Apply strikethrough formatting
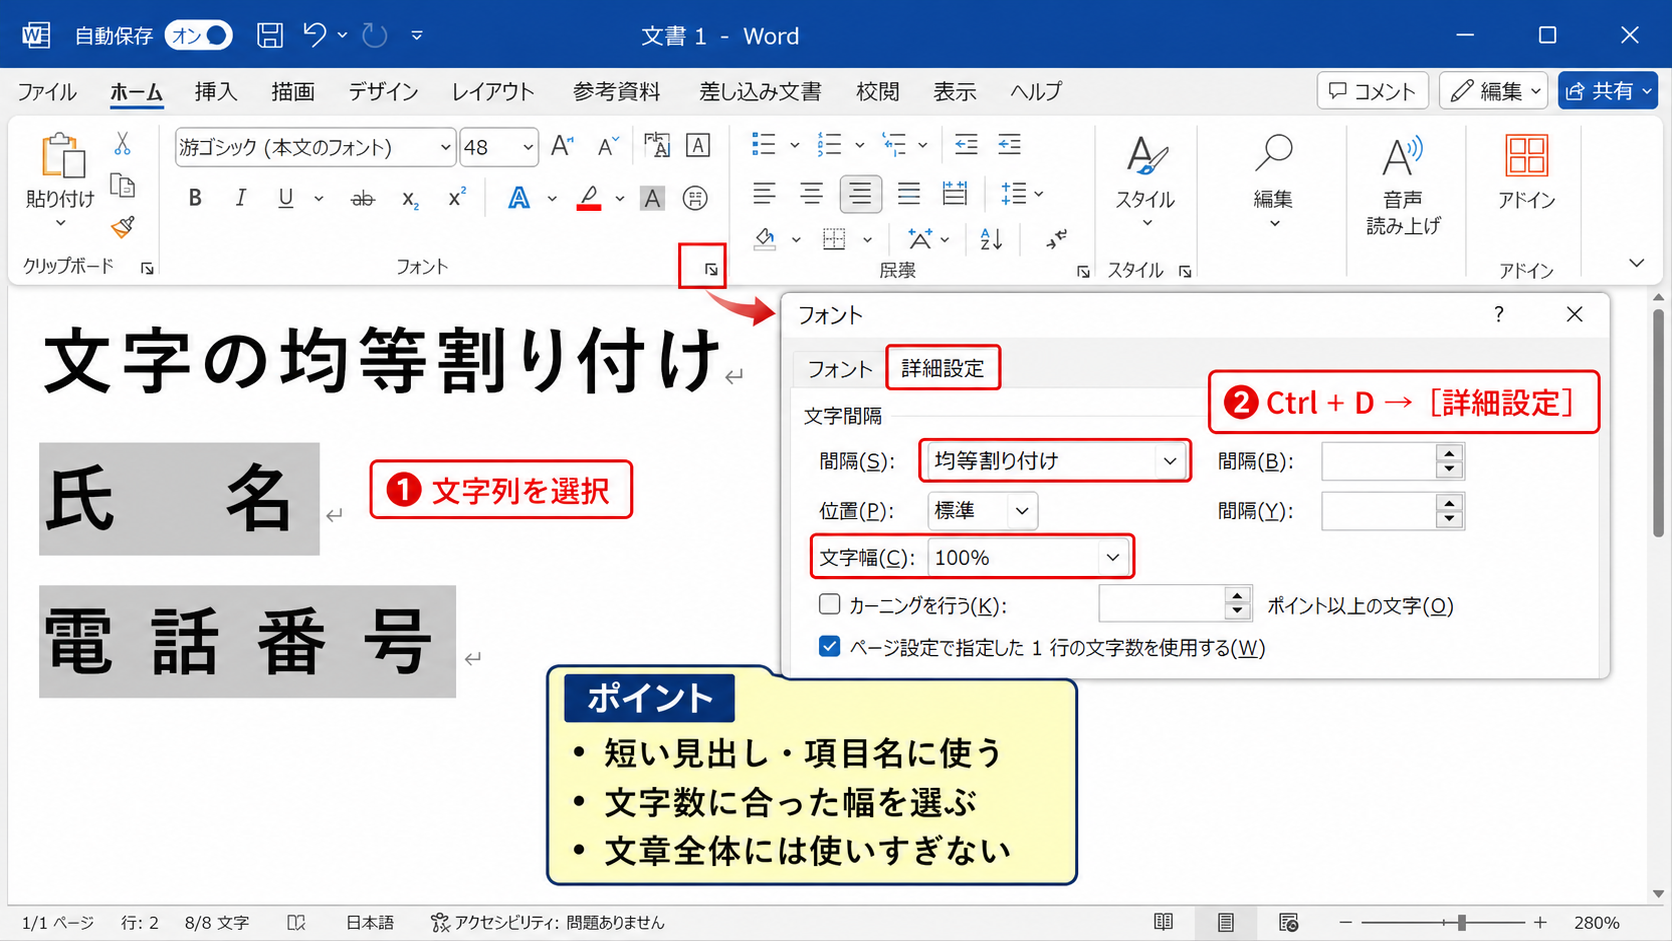This screenshot has width=1672, height=941. tap(362, 199)
